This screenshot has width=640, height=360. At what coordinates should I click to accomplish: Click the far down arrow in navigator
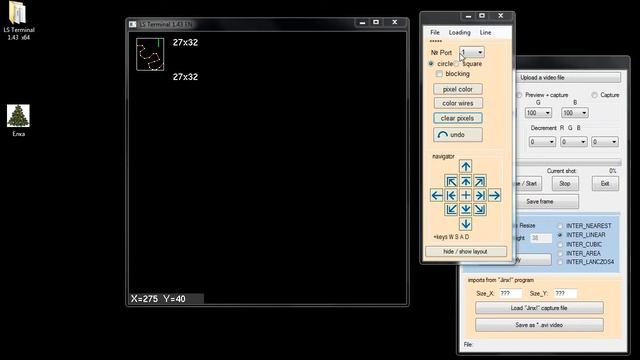(465, 224)
